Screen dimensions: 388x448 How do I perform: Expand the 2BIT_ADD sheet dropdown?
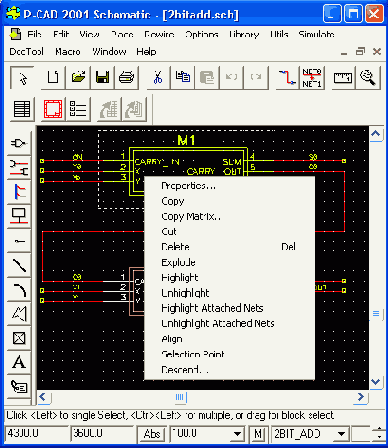click(x=341, y=434)
